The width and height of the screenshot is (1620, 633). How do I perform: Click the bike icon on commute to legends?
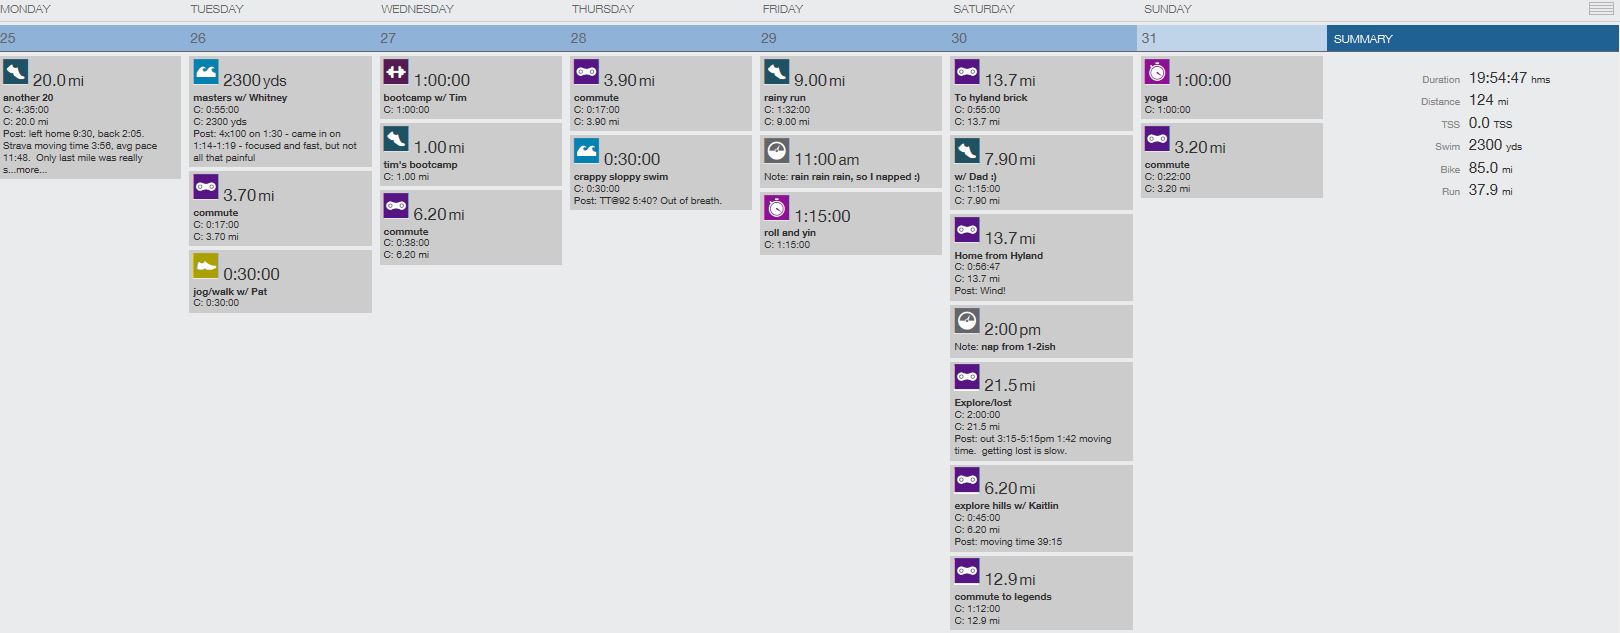click(967, 571)
